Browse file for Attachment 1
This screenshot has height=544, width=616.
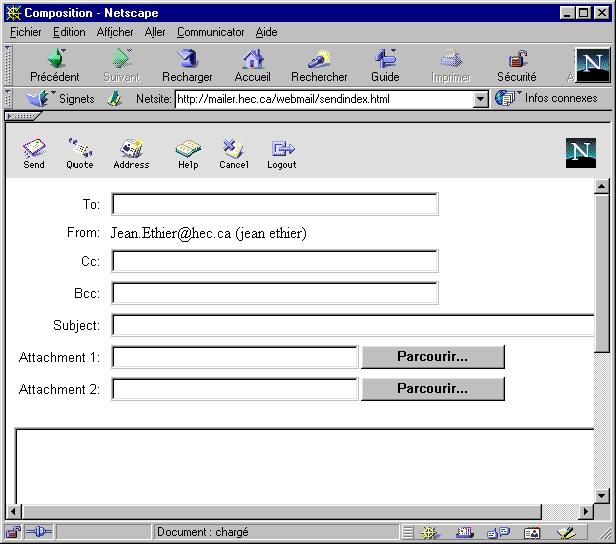tap(433, 357)
